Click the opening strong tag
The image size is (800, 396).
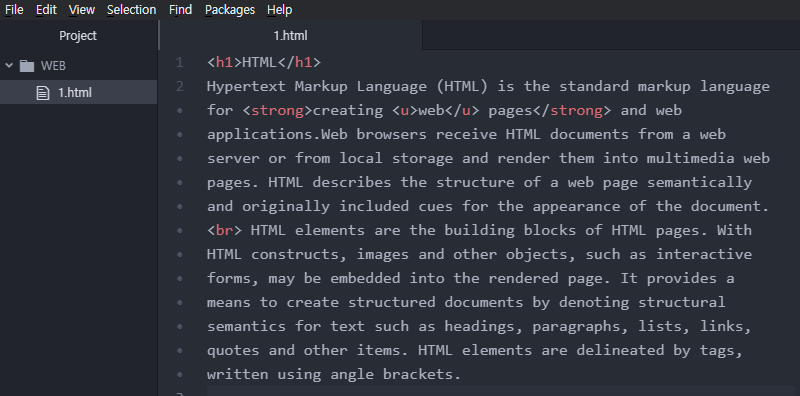click(277, 111)
